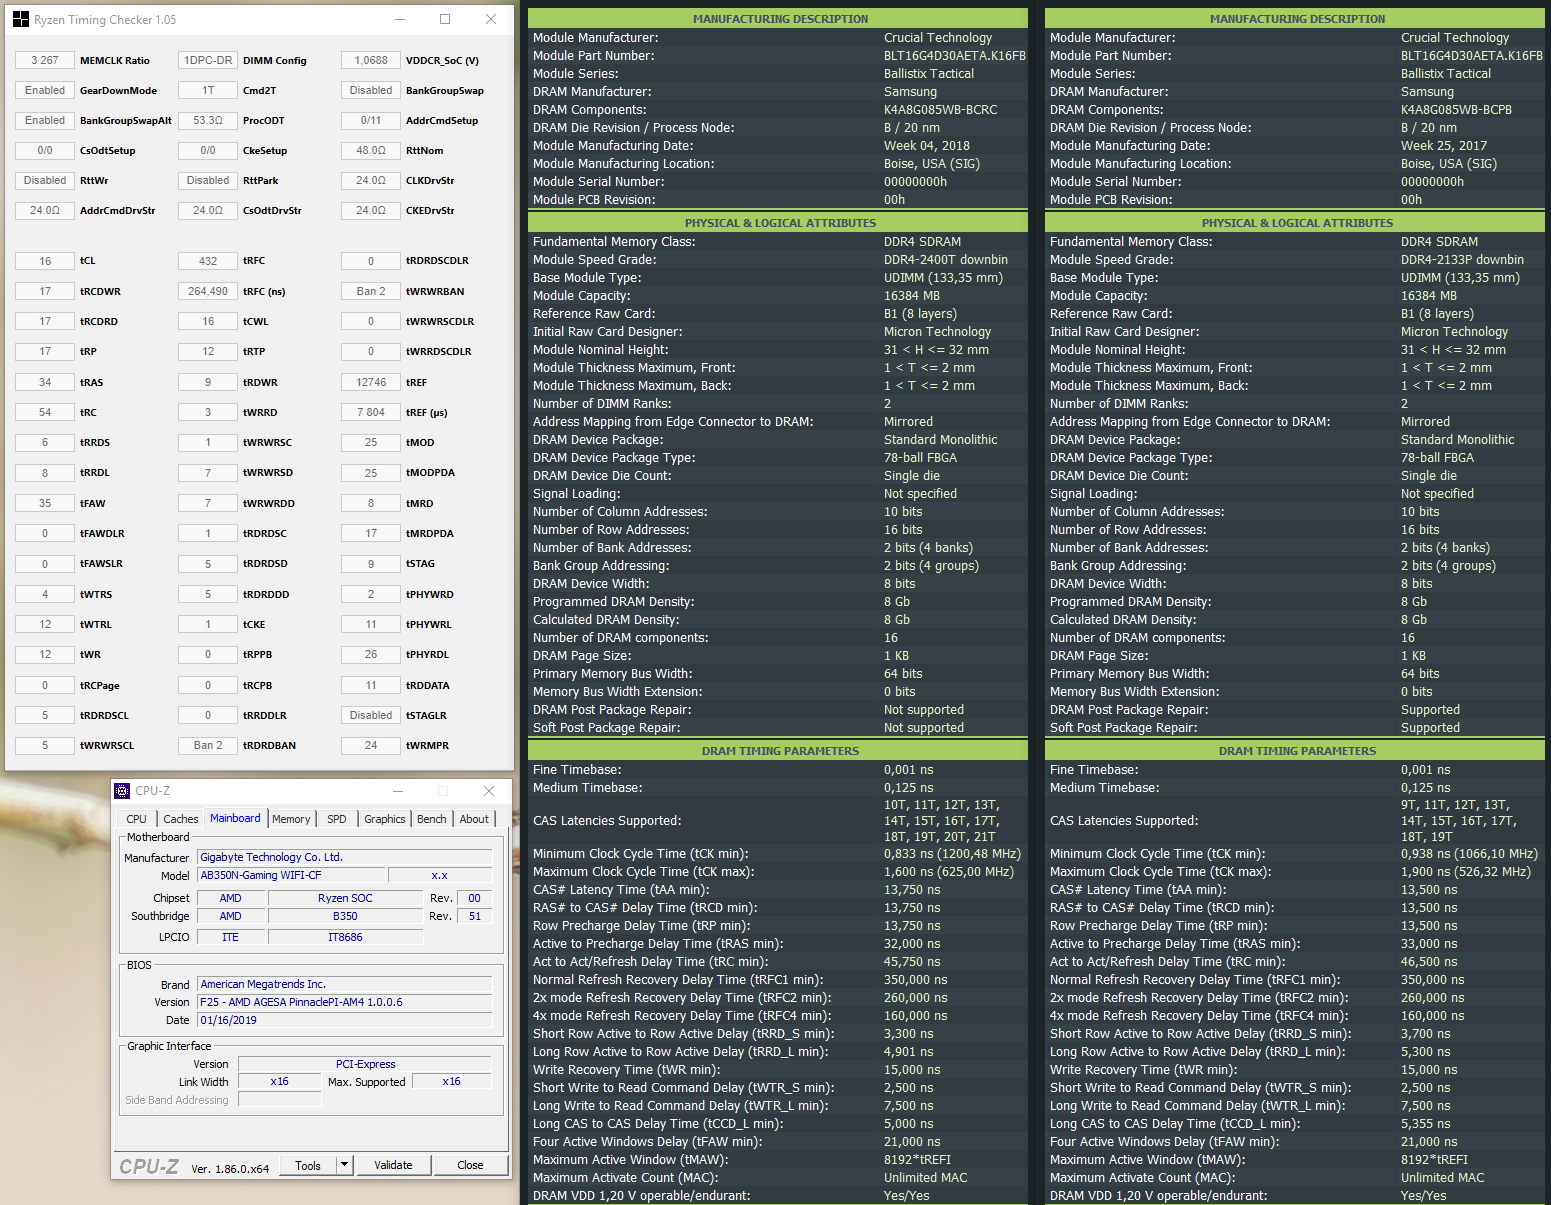
Task: Click the tWRMPR value 24
Action: (x=371, y=745)
